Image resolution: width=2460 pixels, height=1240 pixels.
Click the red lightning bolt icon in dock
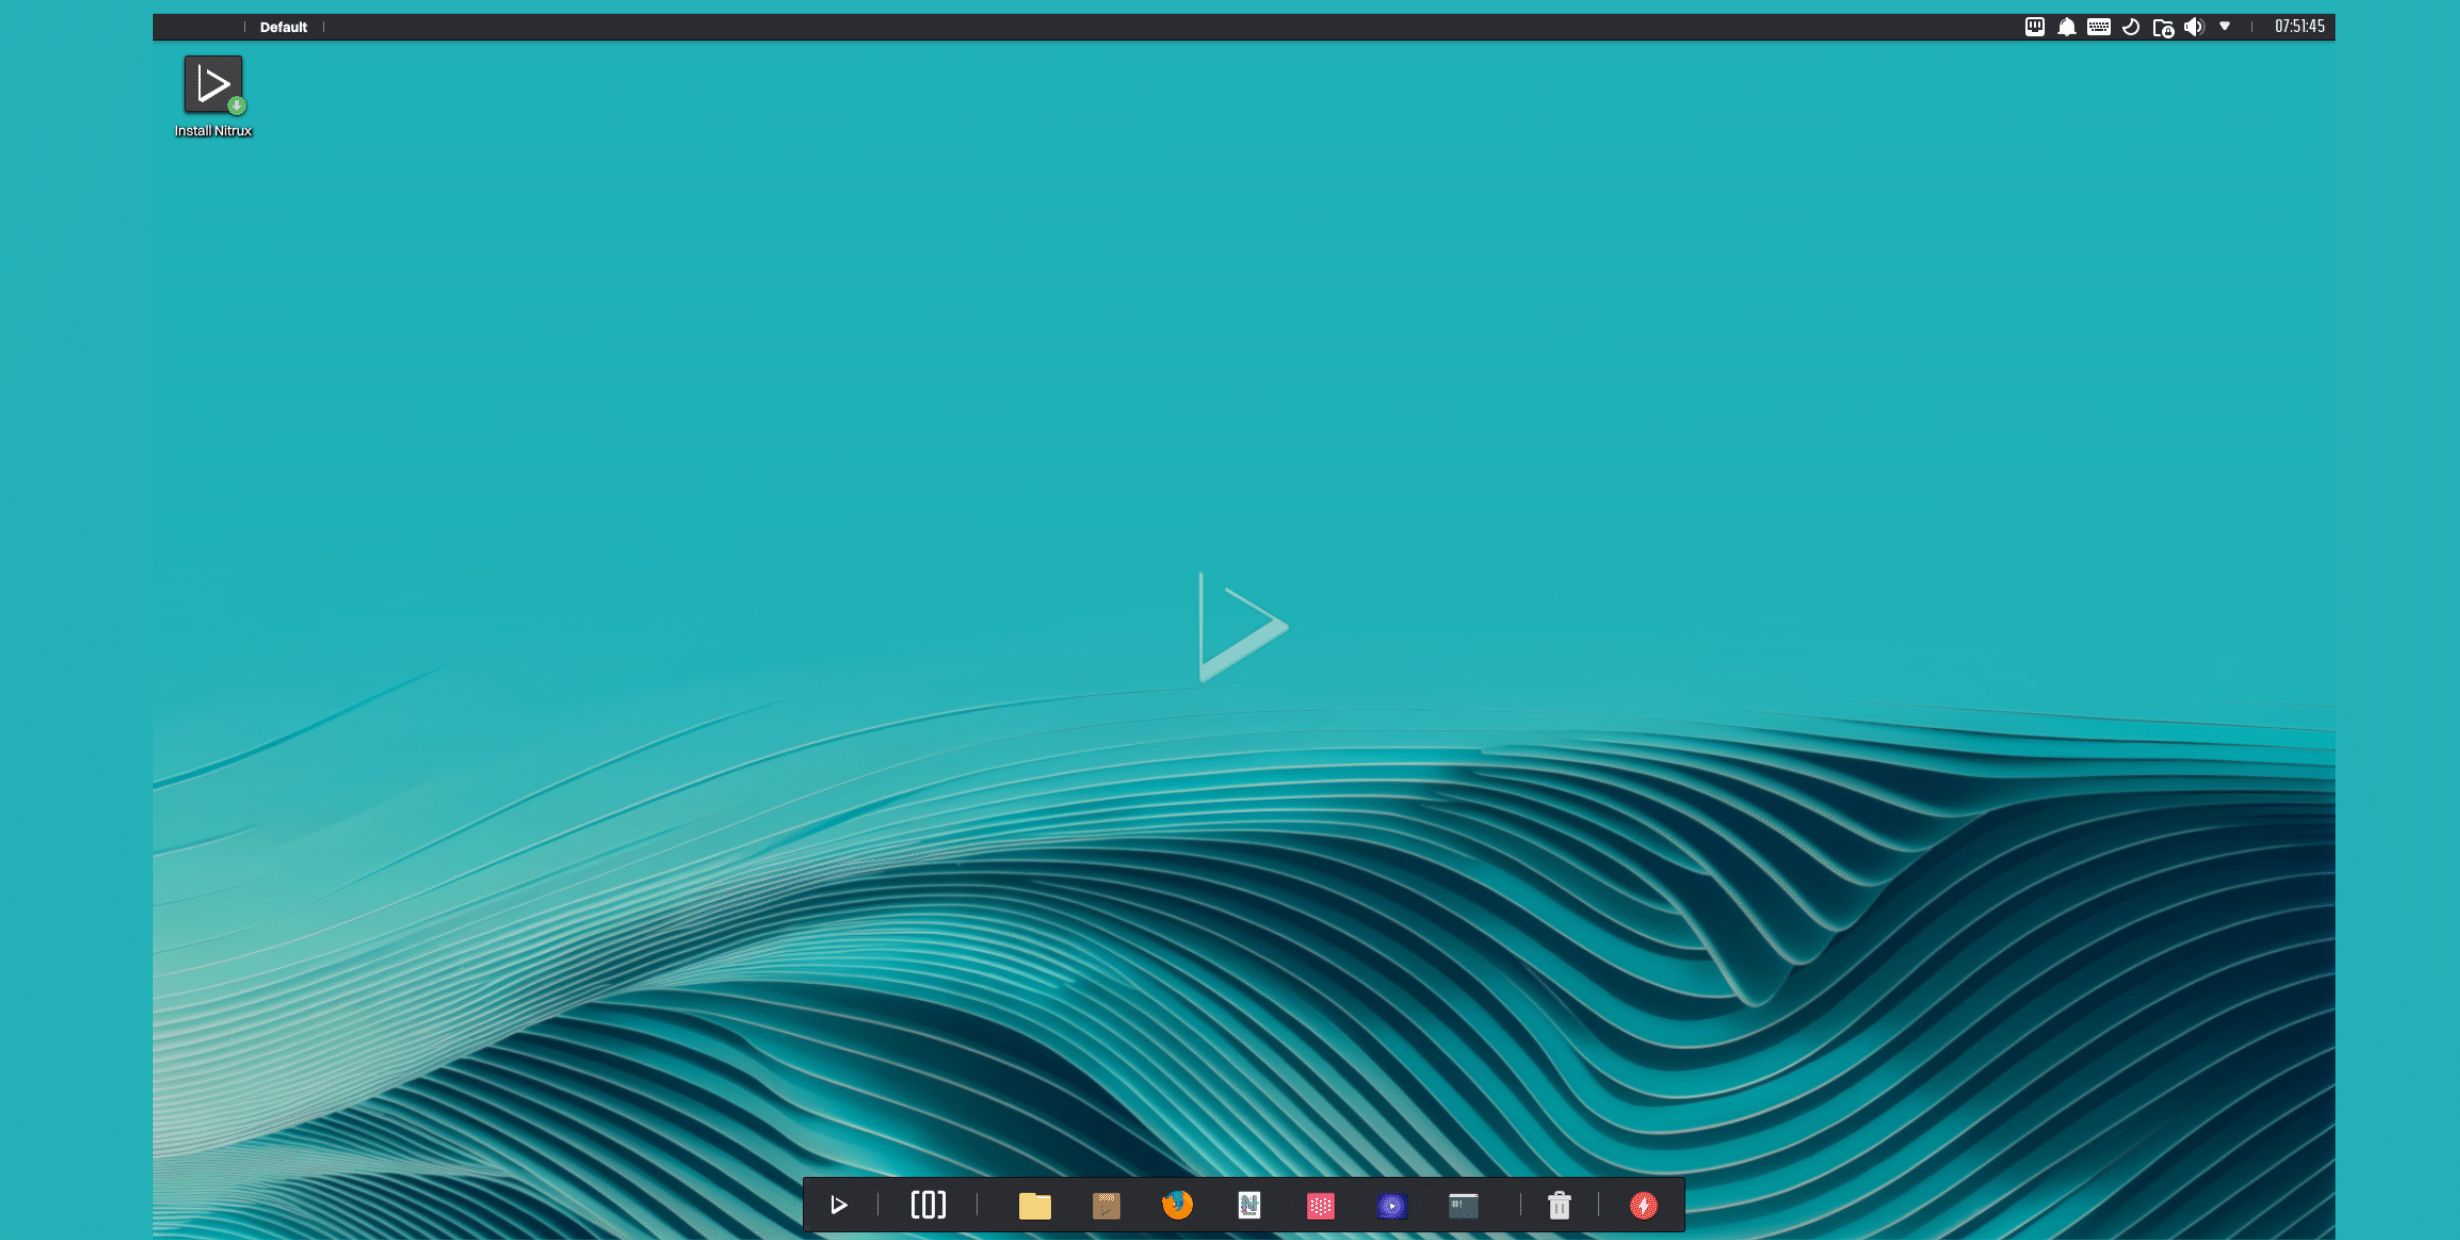1643,1205
